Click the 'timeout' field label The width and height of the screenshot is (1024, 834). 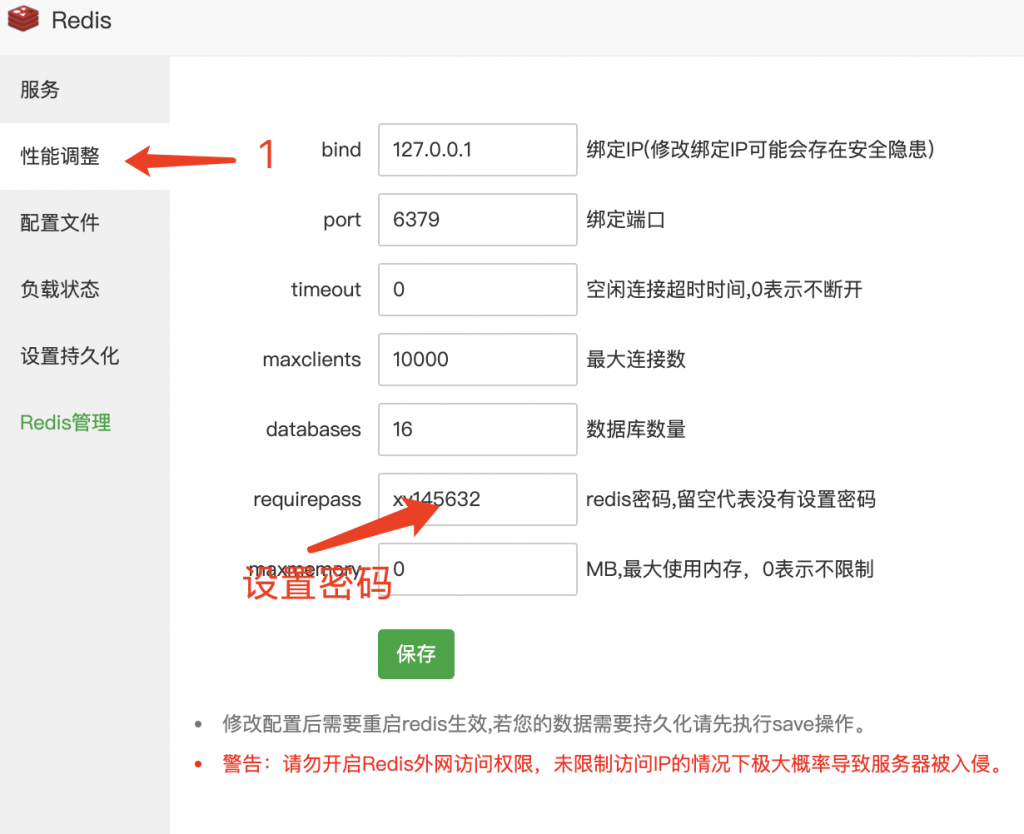(326, 289)
